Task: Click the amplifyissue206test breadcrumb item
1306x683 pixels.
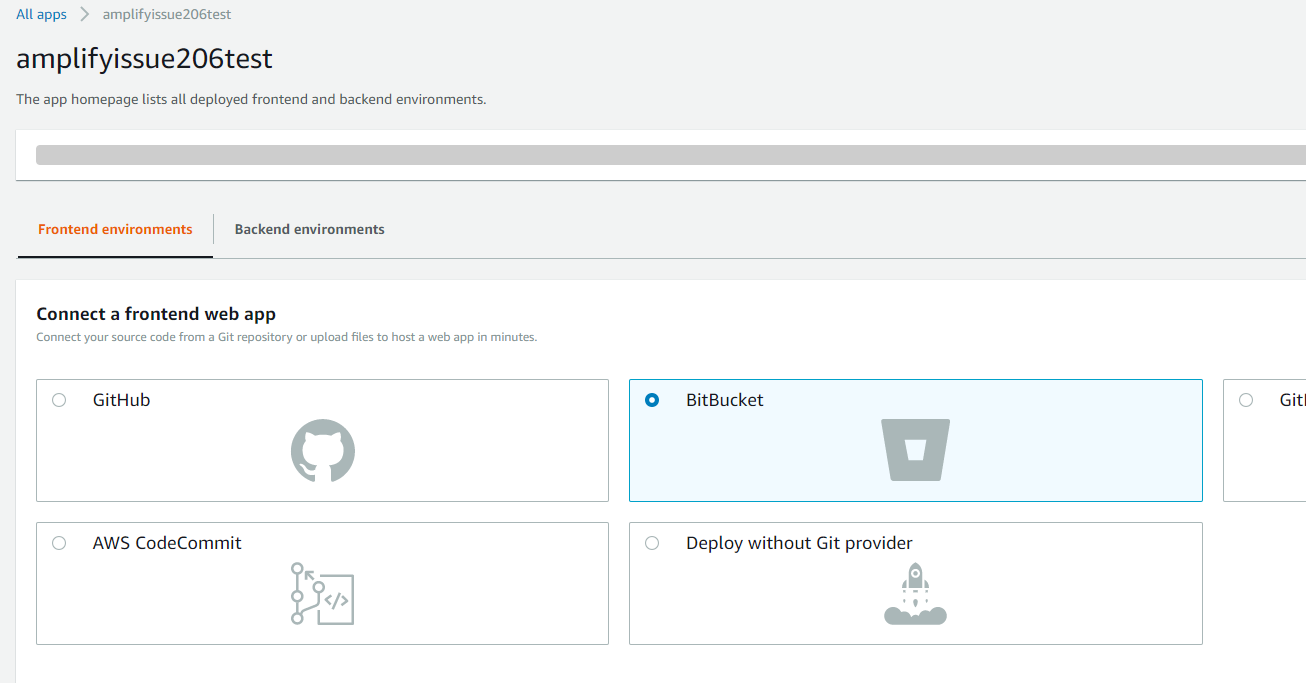Action: (x=166, y=14)
